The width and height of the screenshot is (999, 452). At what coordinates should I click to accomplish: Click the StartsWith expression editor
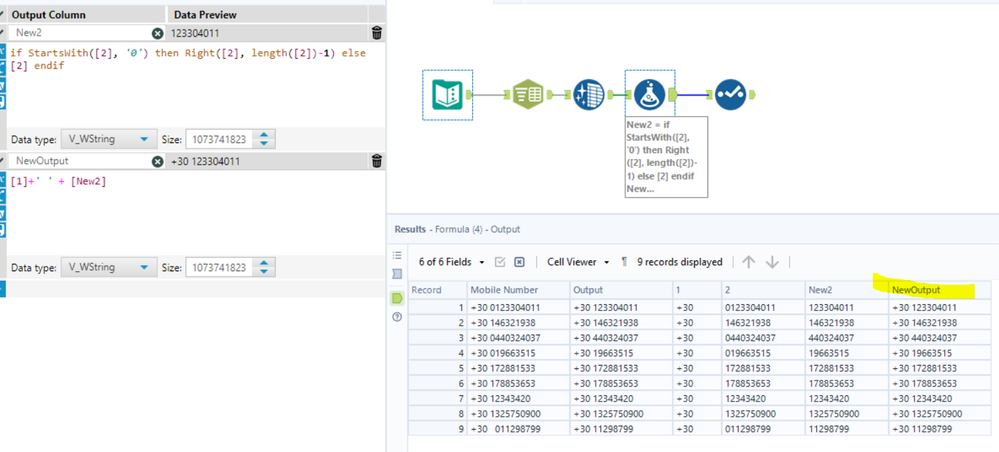(x=196, y=85)
